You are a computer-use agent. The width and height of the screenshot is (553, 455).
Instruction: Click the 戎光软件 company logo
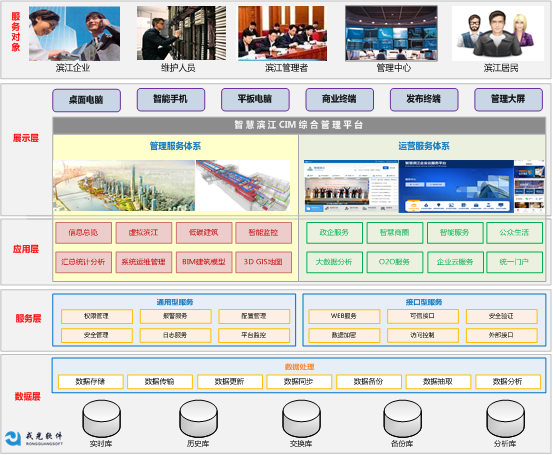34,438
